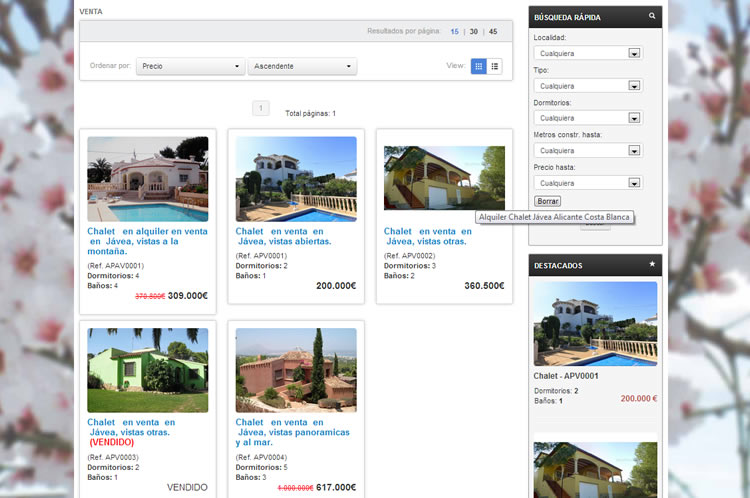Expand the Tipo dropdown

tap(587, 86)
